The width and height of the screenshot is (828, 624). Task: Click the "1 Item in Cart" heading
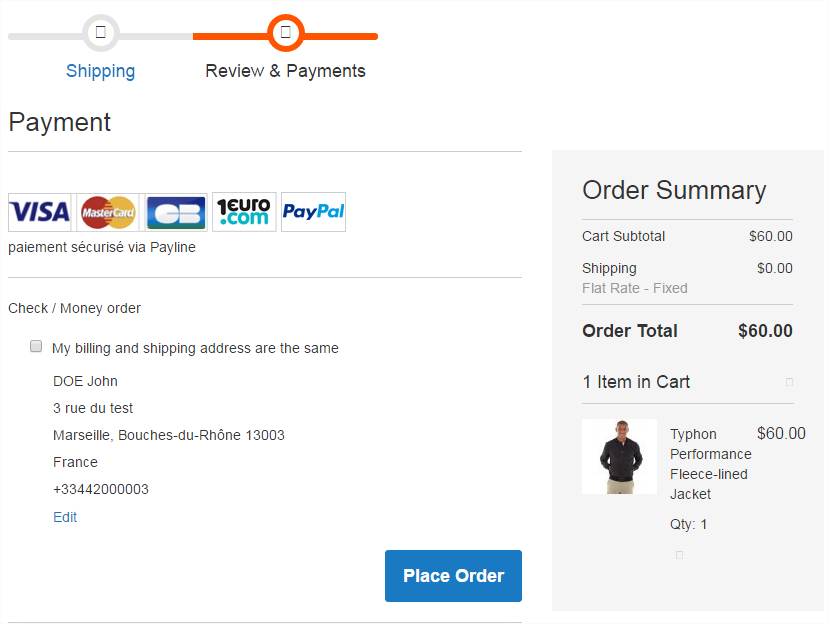[636, 382]
